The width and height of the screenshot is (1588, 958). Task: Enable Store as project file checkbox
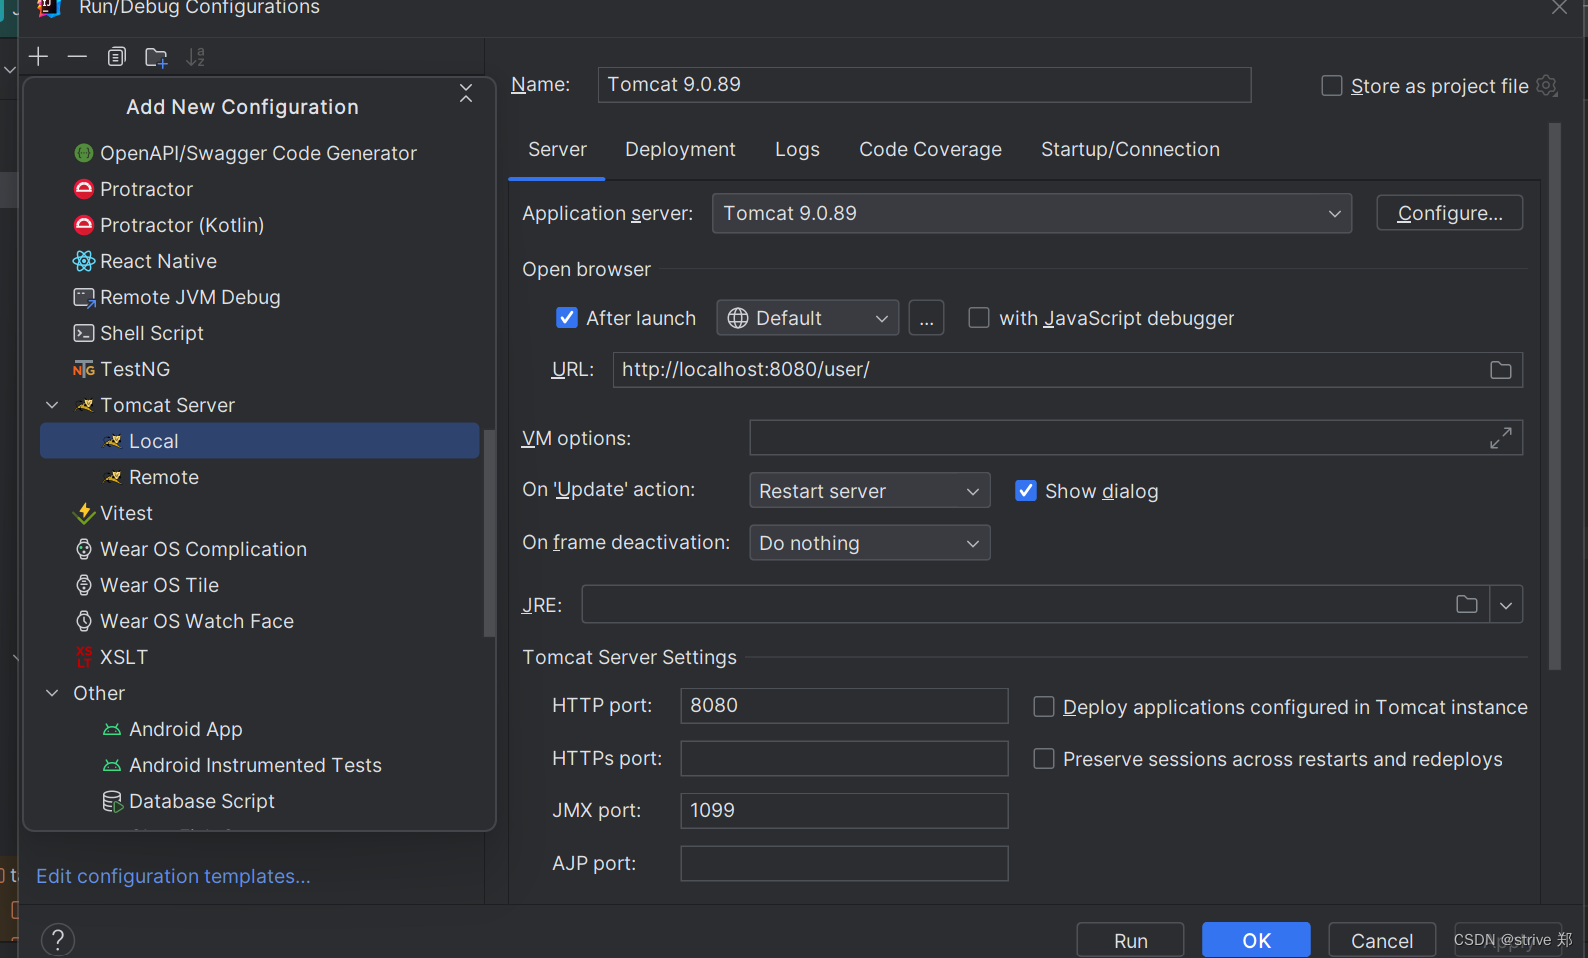(x=1332, y=86)
